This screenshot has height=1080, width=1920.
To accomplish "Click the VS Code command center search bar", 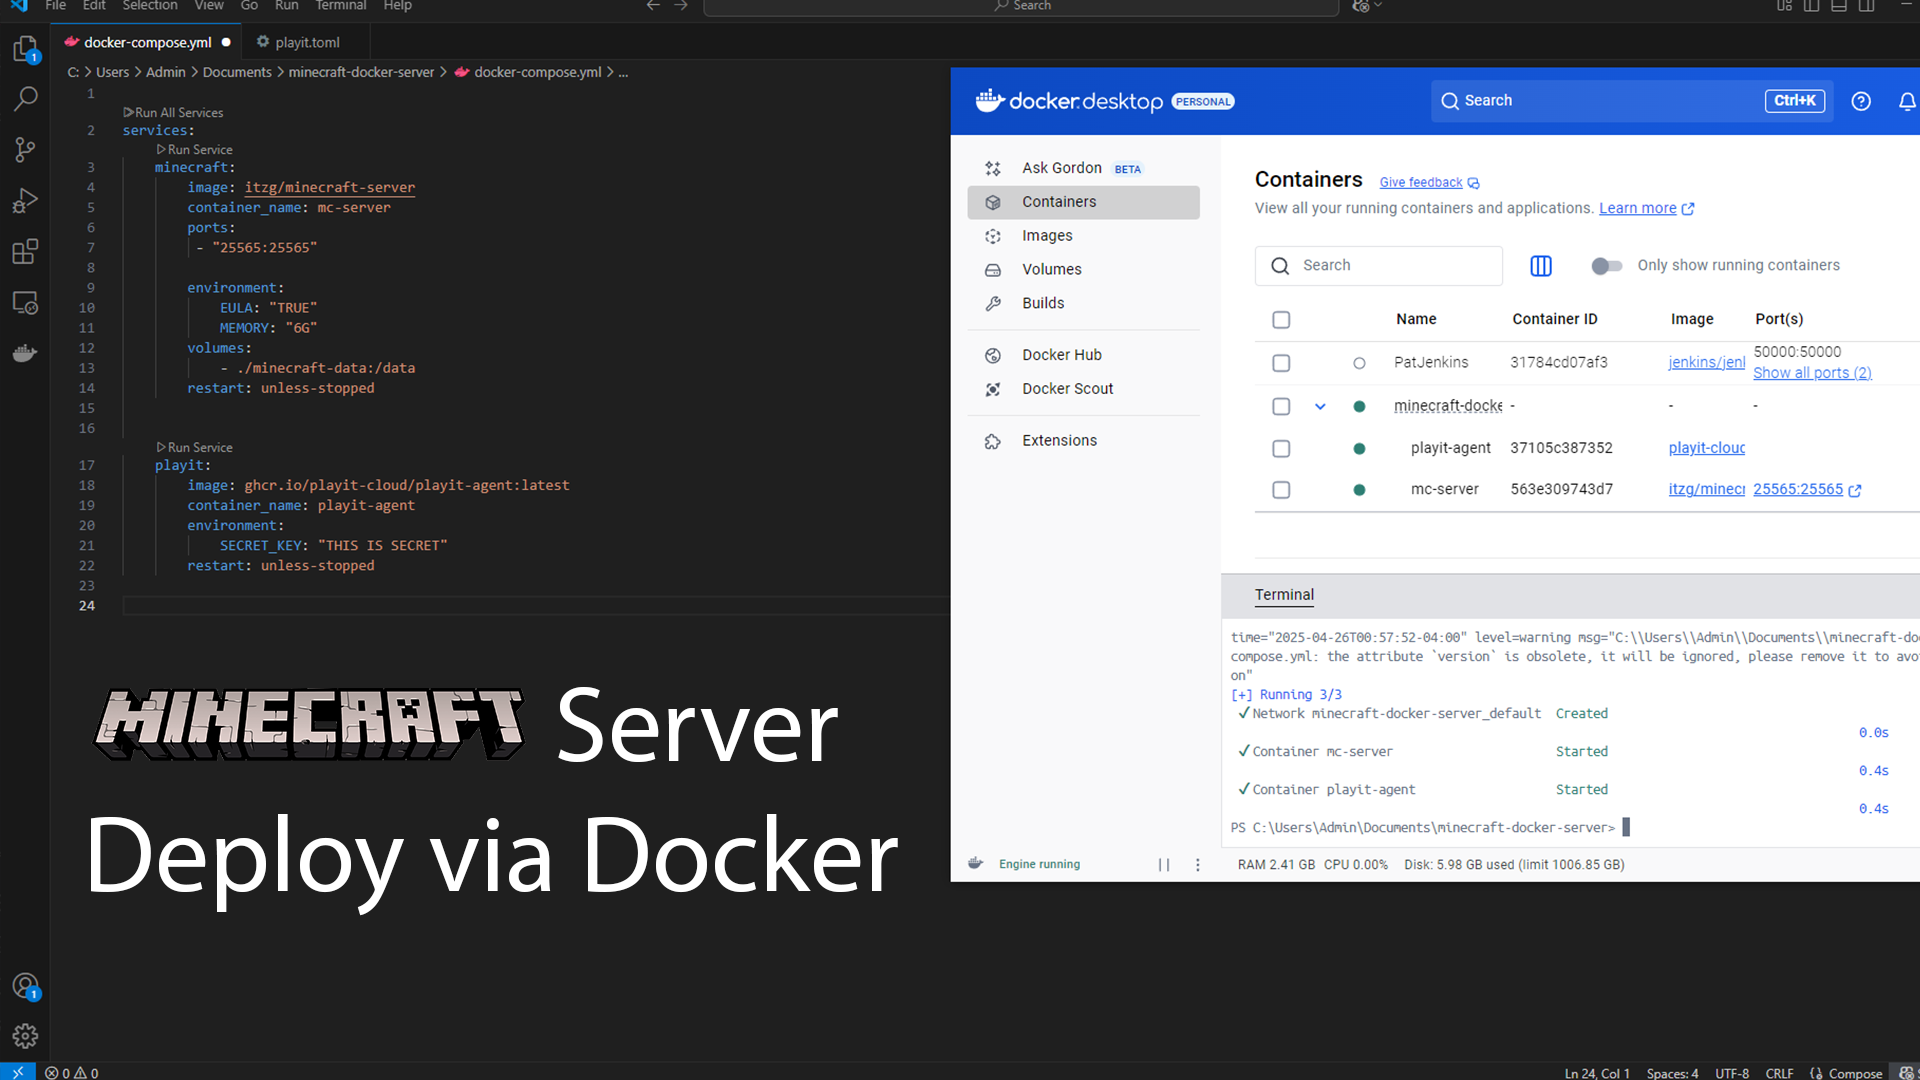I will click(1021, 7).
